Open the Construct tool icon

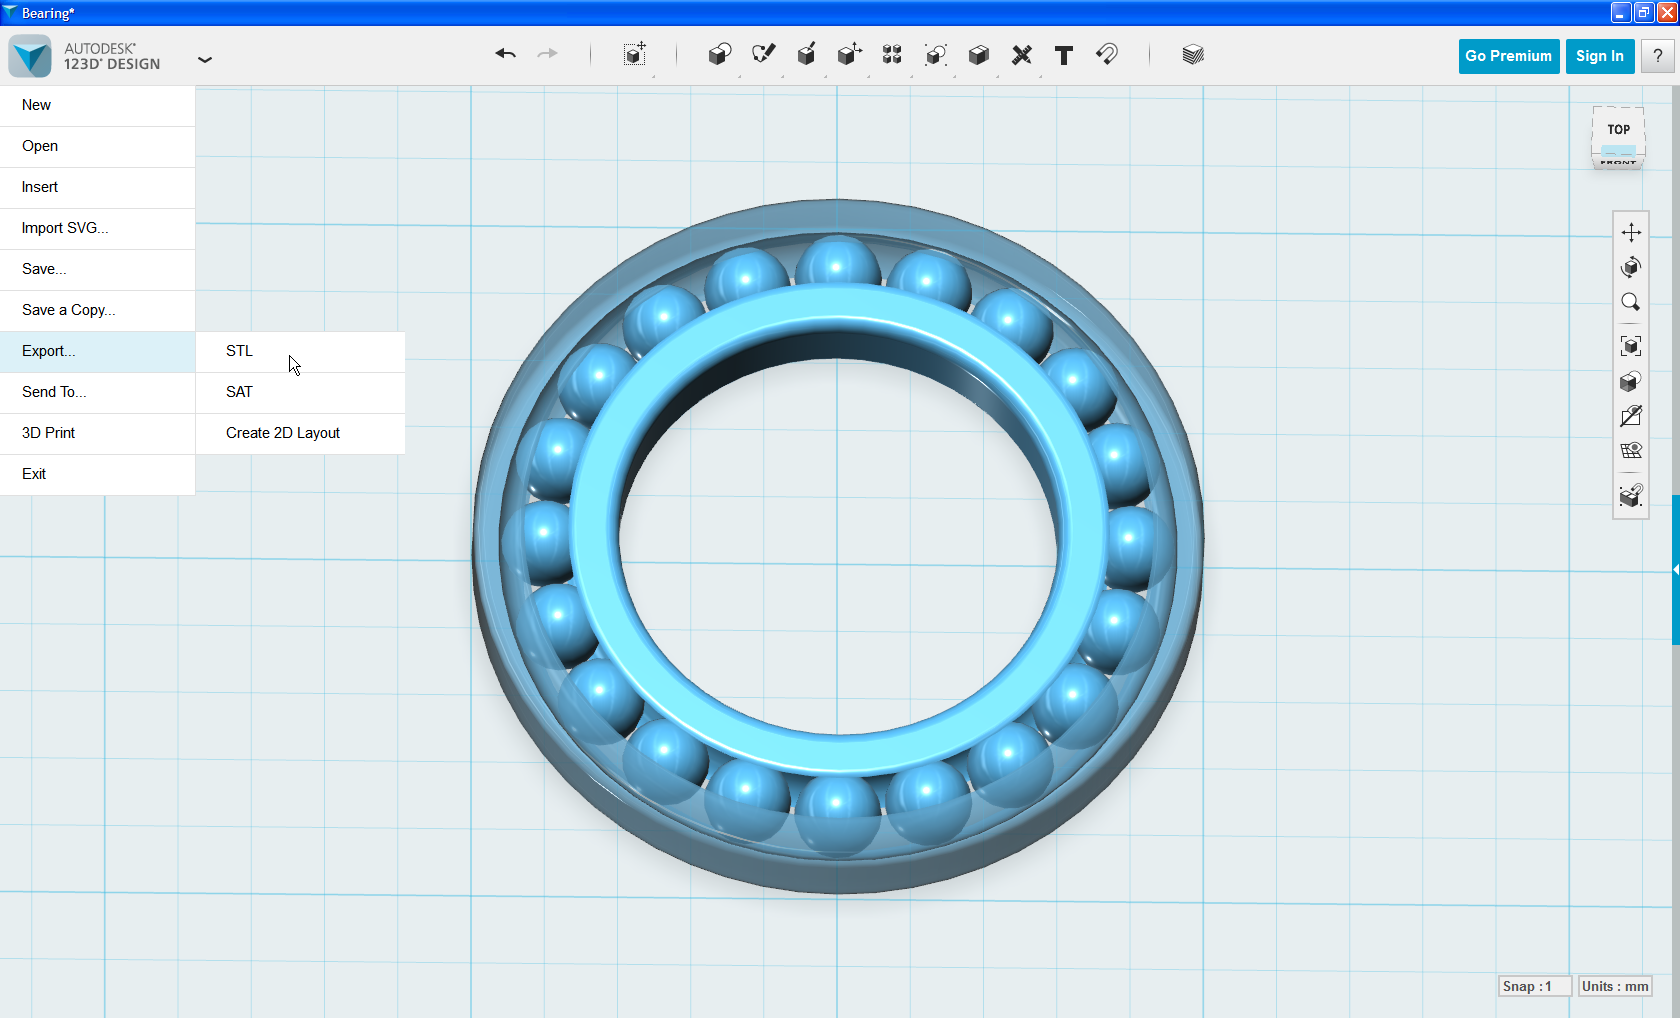[806, 54]
